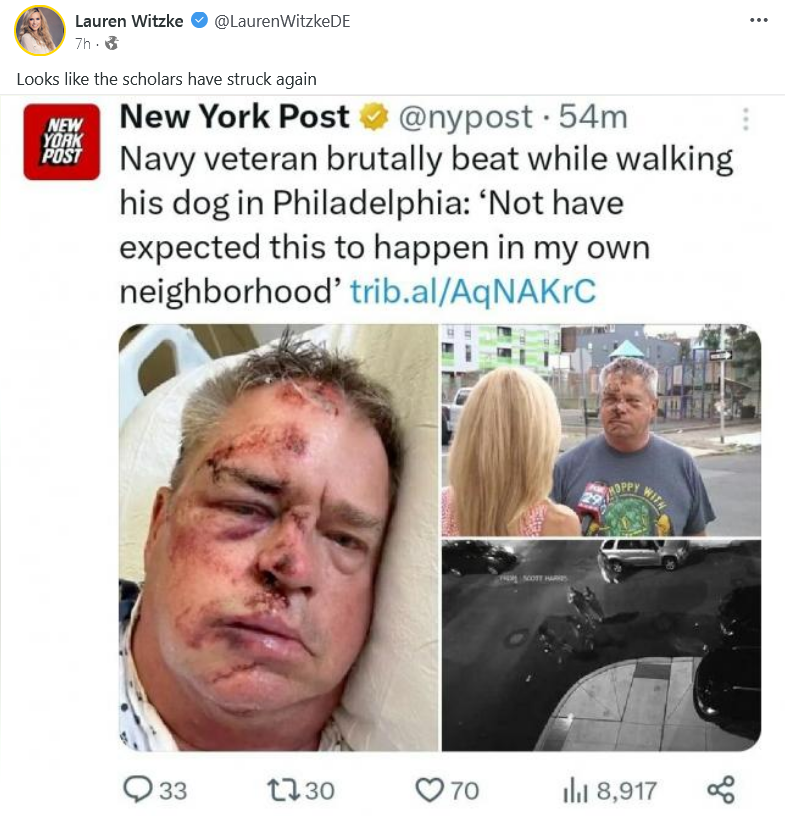
Task: Click the Lauren Witzke author name
Action: [129, 21]
